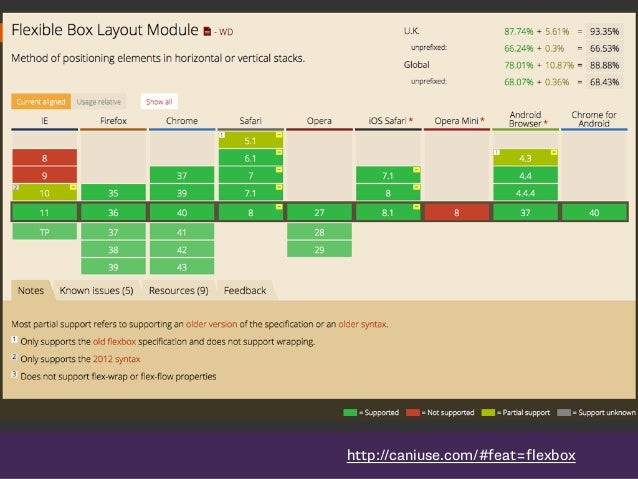
Task: Select the IE 8 not-supported cell
Action: click(x=44, y=157)
